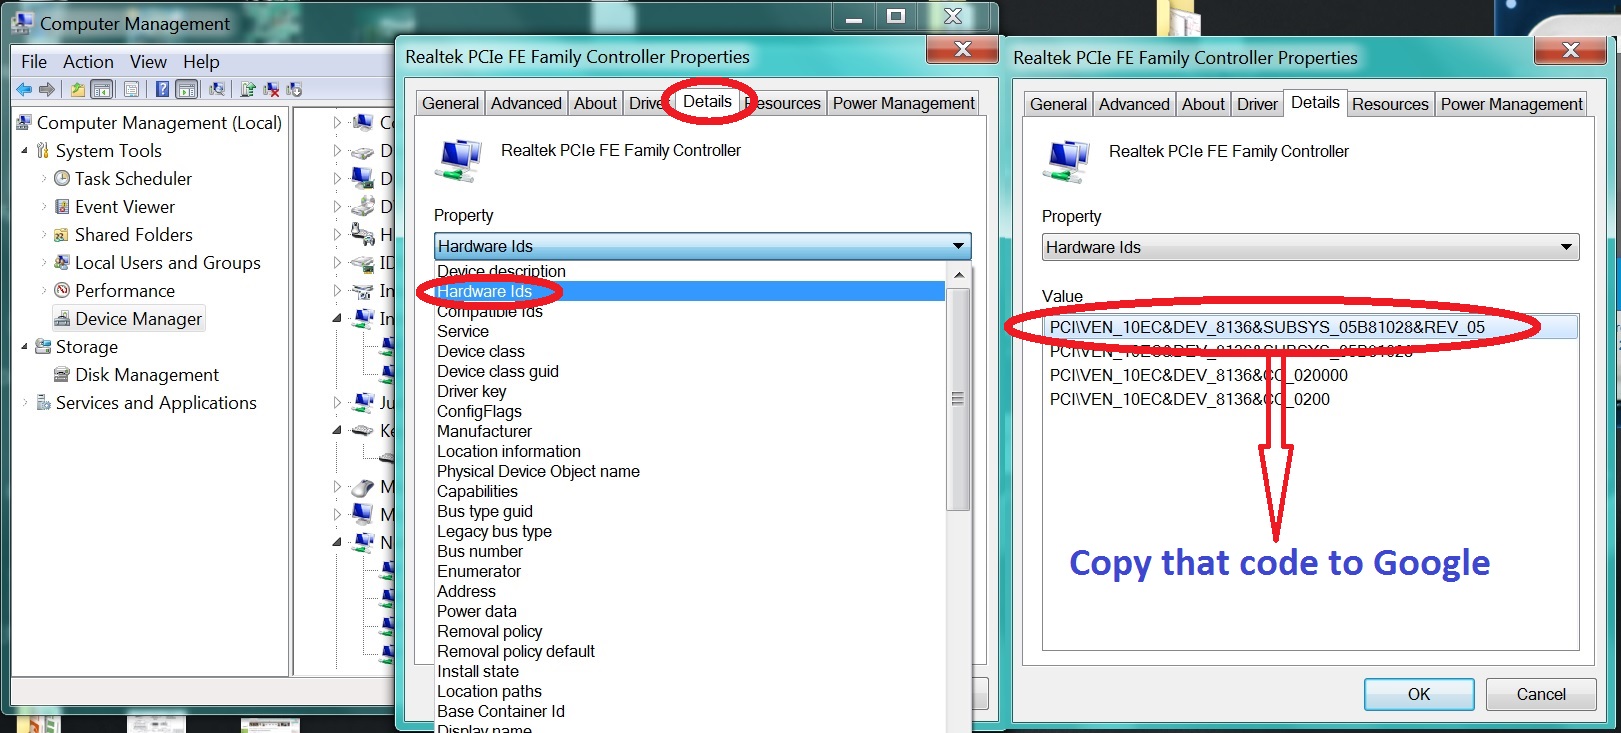Click the Storage icon in the console tree
The image size is (1621, 733).
43,347
